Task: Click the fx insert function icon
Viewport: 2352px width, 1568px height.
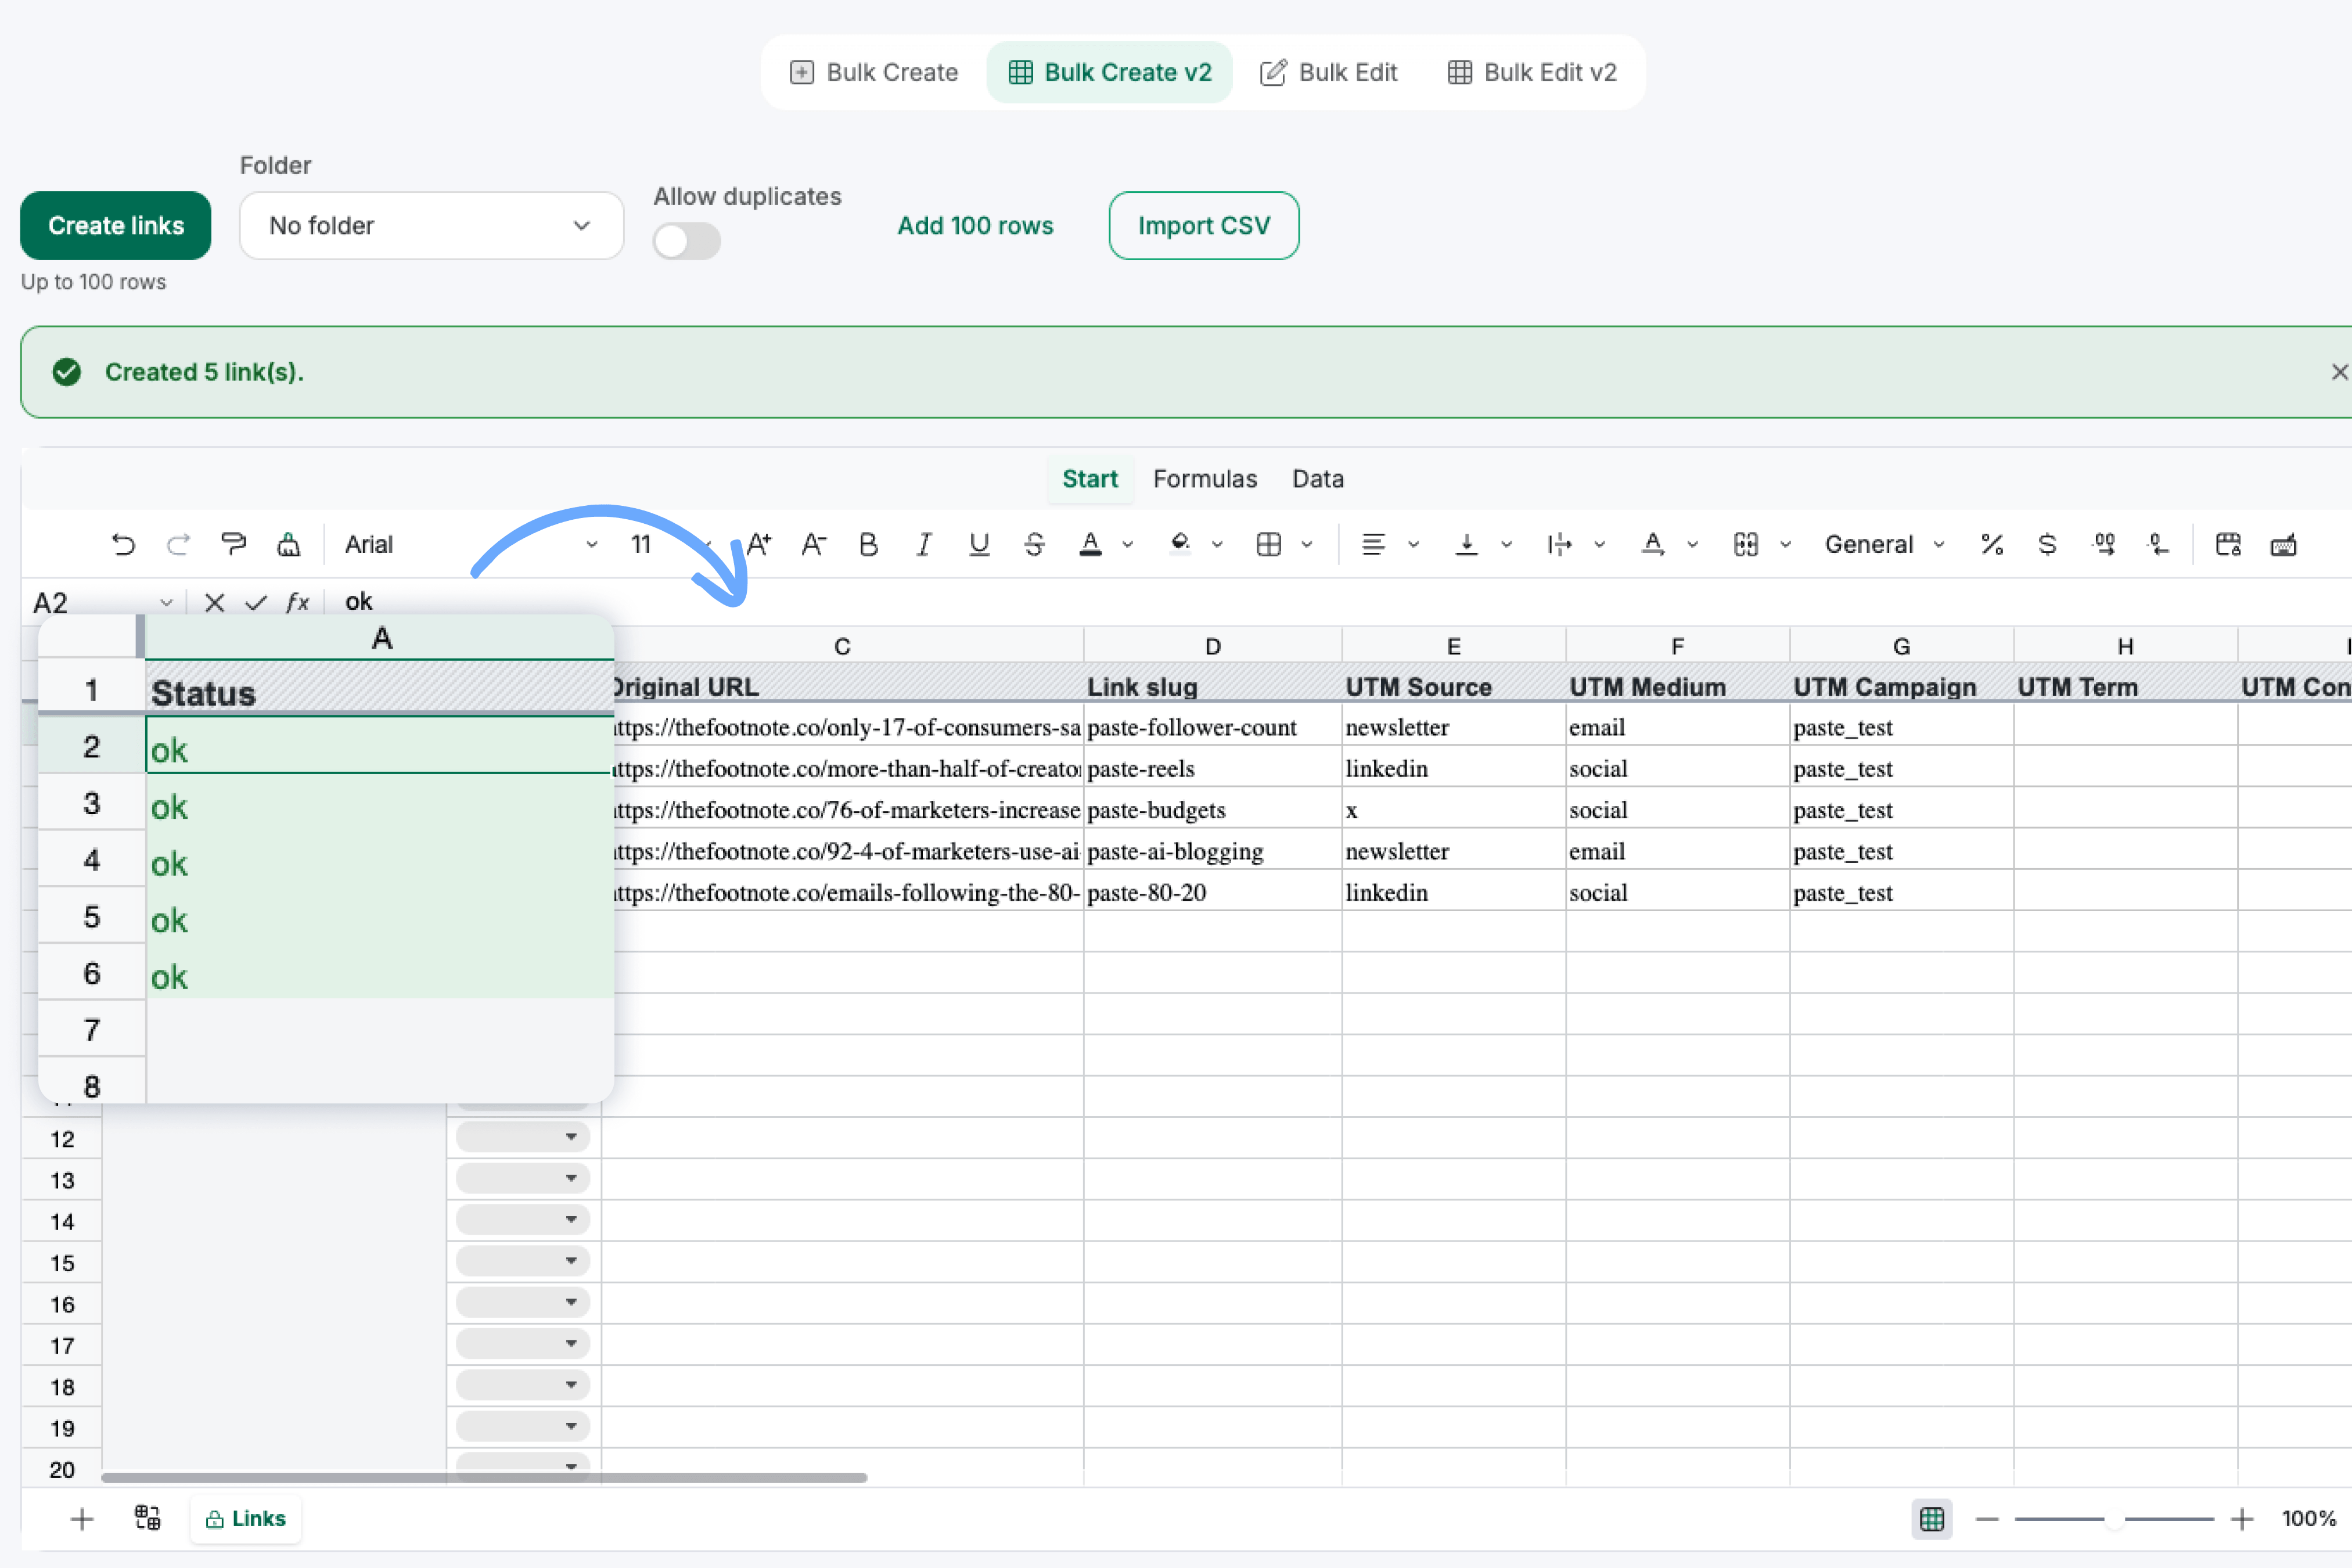Action: [297, 602]
